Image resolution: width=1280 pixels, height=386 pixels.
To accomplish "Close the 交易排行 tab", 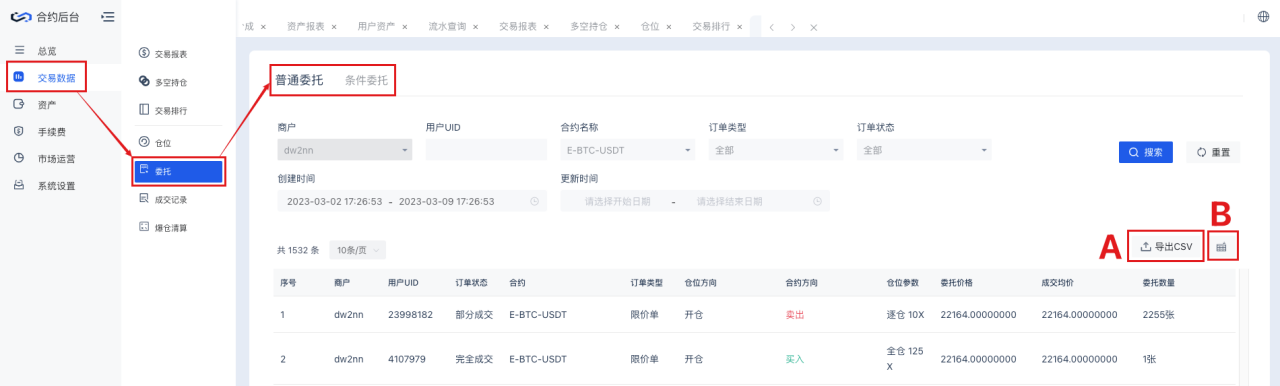I will coord(740,27).
